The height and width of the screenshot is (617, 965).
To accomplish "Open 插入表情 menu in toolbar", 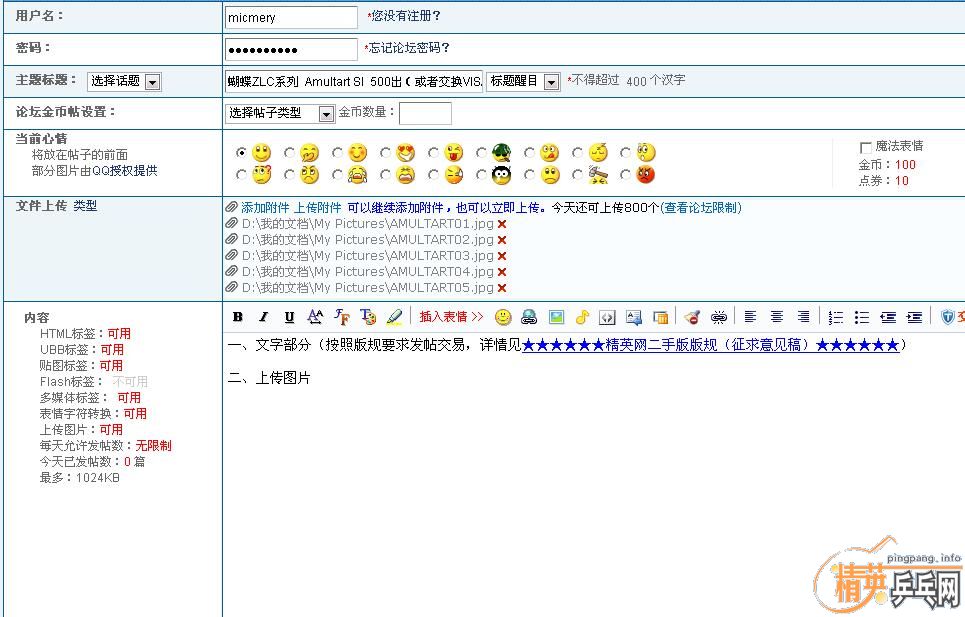I will point(451,317).
